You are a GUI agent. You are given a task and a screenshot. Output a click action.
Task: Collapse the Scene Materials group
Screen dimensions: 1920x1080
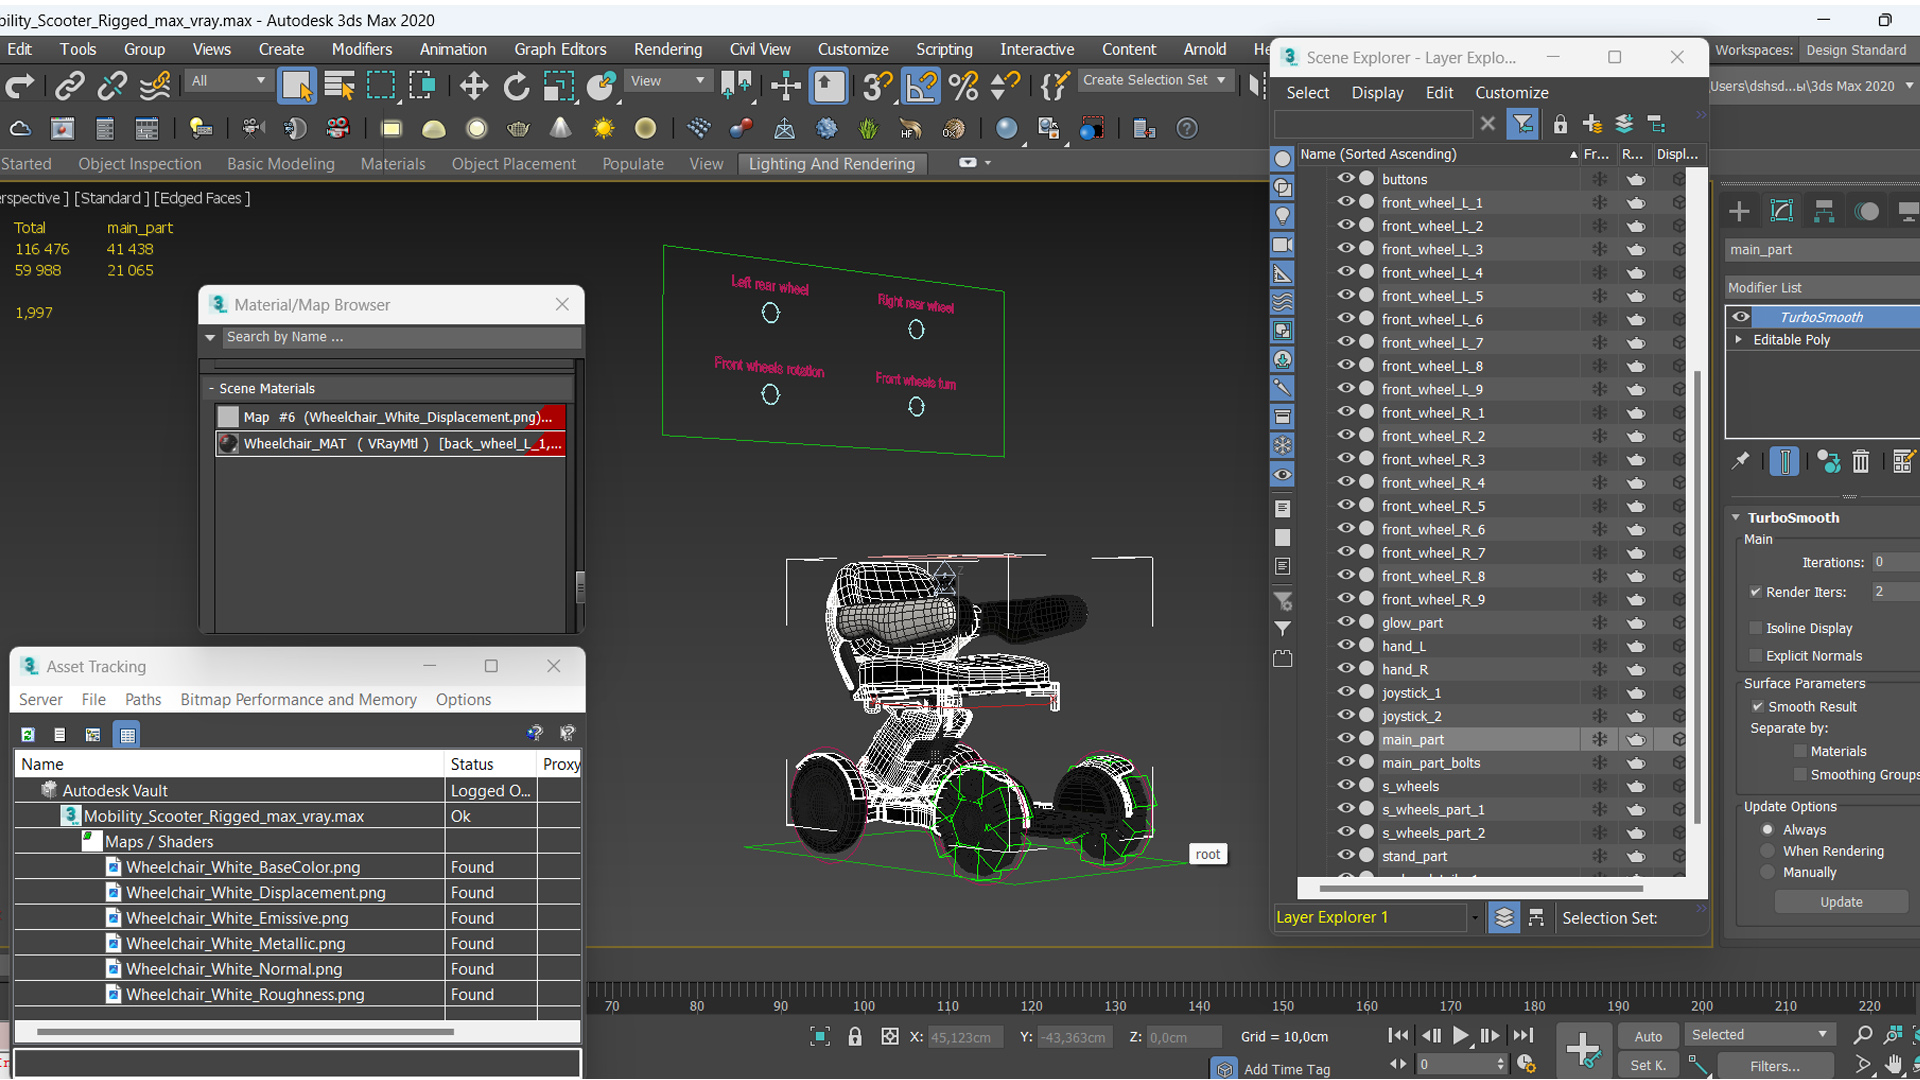(x=211, y=388)
